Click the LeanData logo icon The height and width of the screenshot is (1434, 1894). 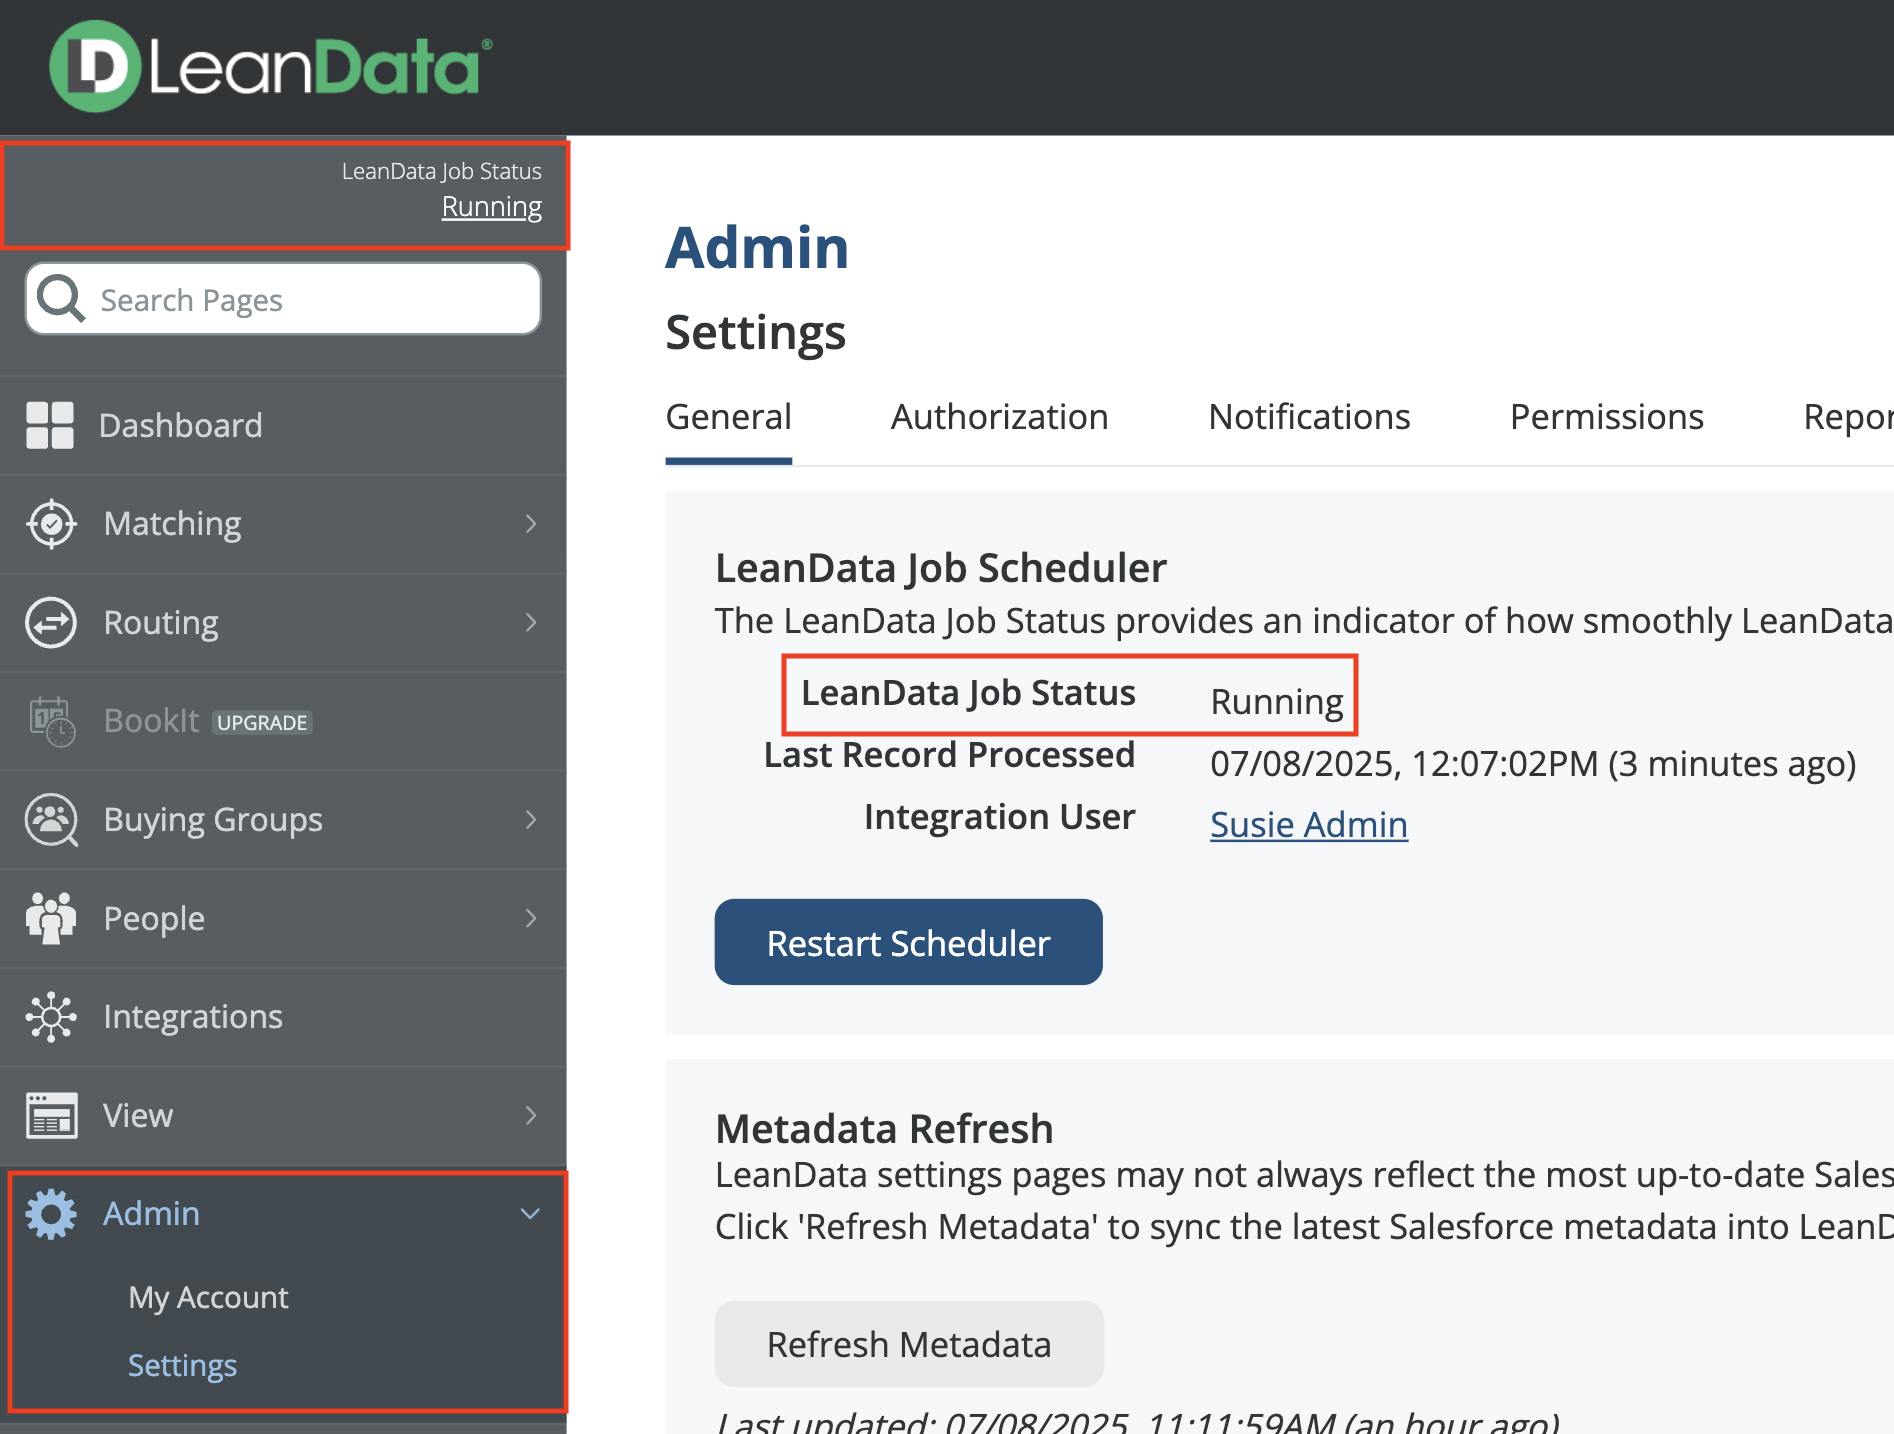pyautogui.click(x=95, y=67)
